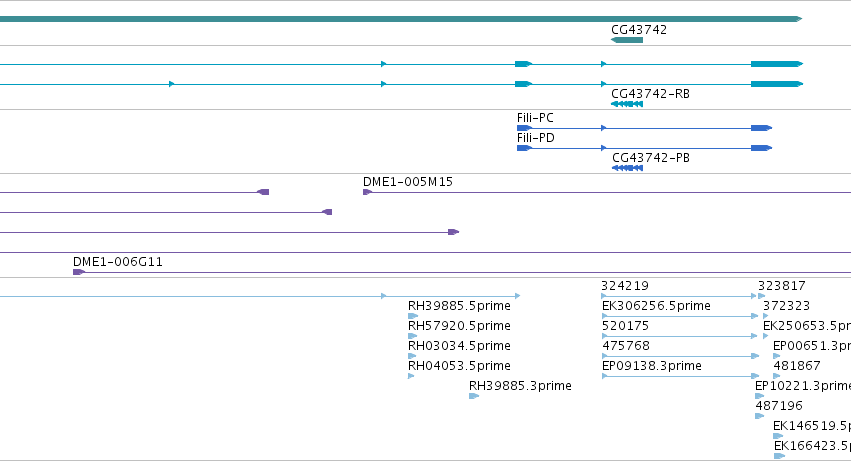Click the 475768 feature label

coord(626,346)
